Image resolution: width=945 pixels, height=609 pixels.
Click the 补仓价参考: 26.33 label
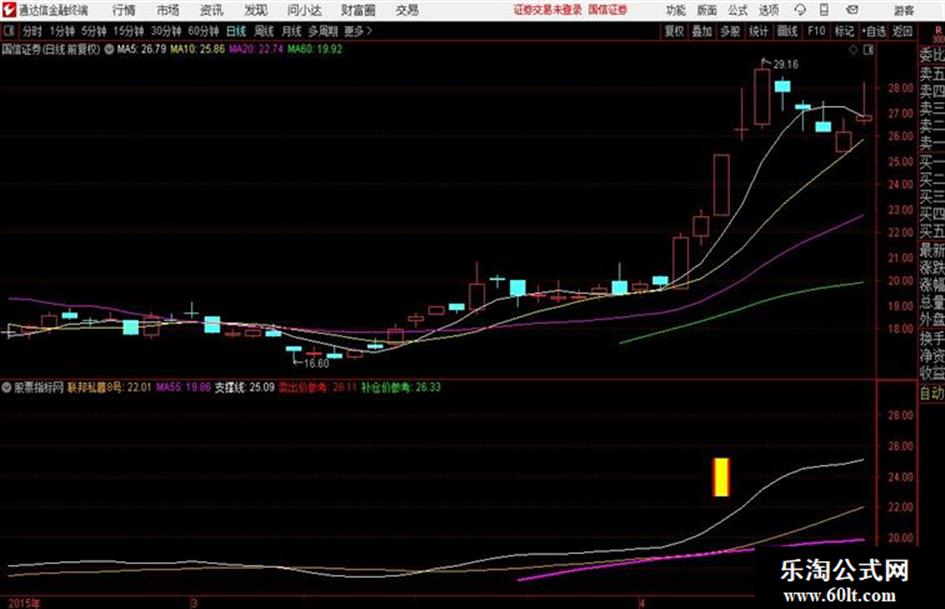tap(401, 387)
